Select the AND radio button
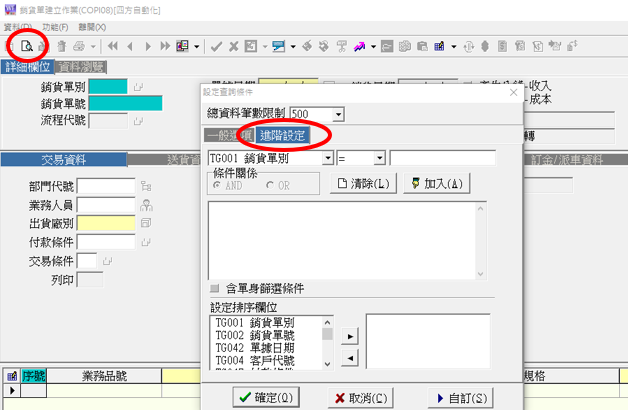628x410 pixels. point(217,185)
